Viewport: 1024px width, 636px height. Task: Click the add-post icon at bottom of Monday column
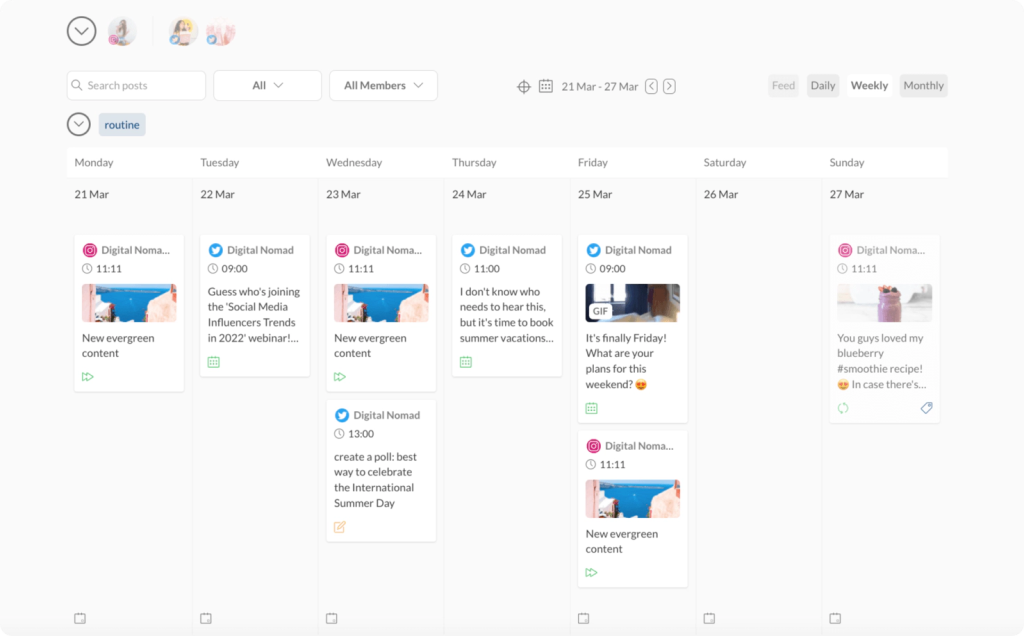pyautogui.click(x=80, y=618)
